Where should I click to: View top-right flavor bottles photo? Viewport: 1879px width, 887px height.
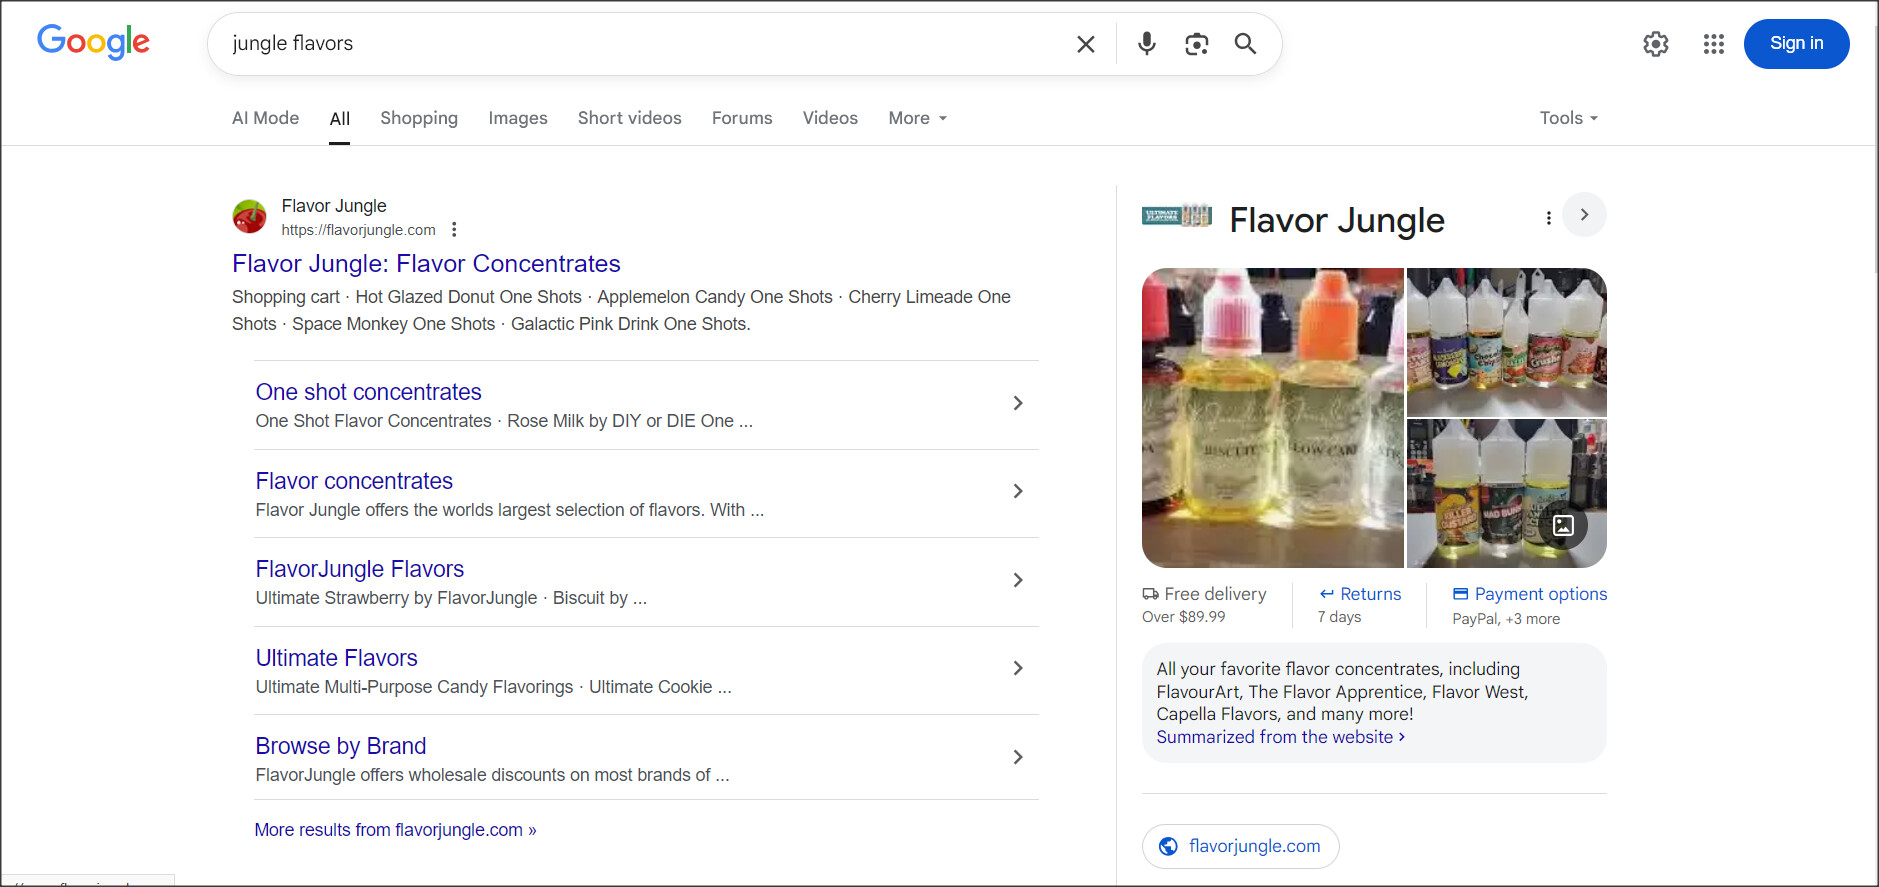[x=1506, y=342]
